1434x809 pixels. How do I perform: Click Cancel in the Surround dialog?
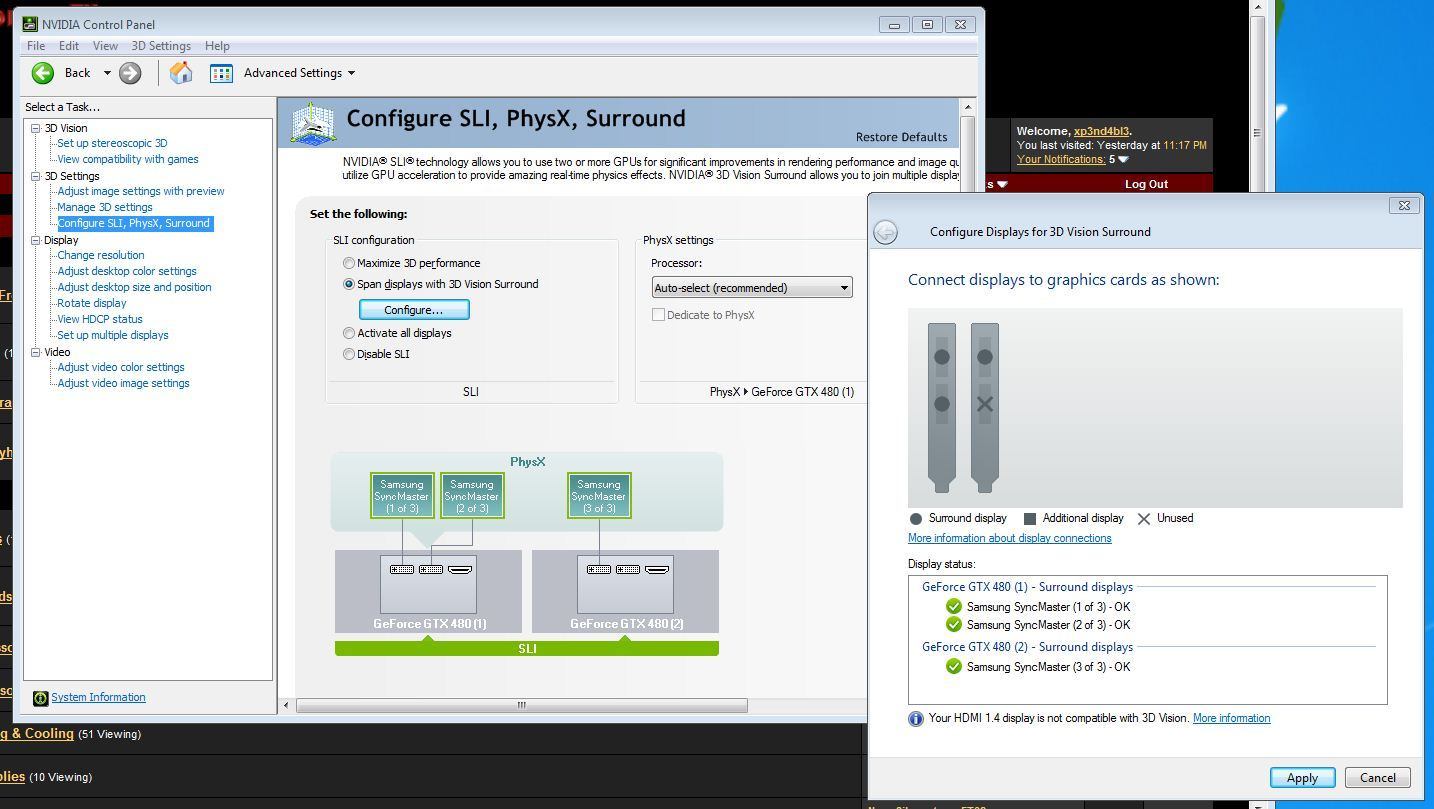click(x=1377, y=778)
